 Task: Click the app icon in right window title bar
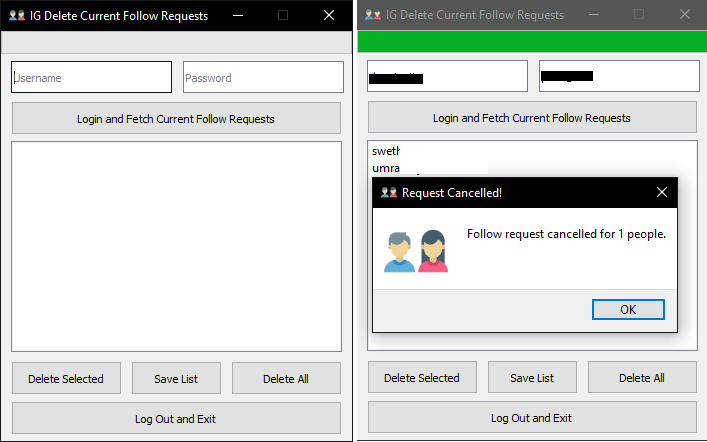(x=373, y=14)
